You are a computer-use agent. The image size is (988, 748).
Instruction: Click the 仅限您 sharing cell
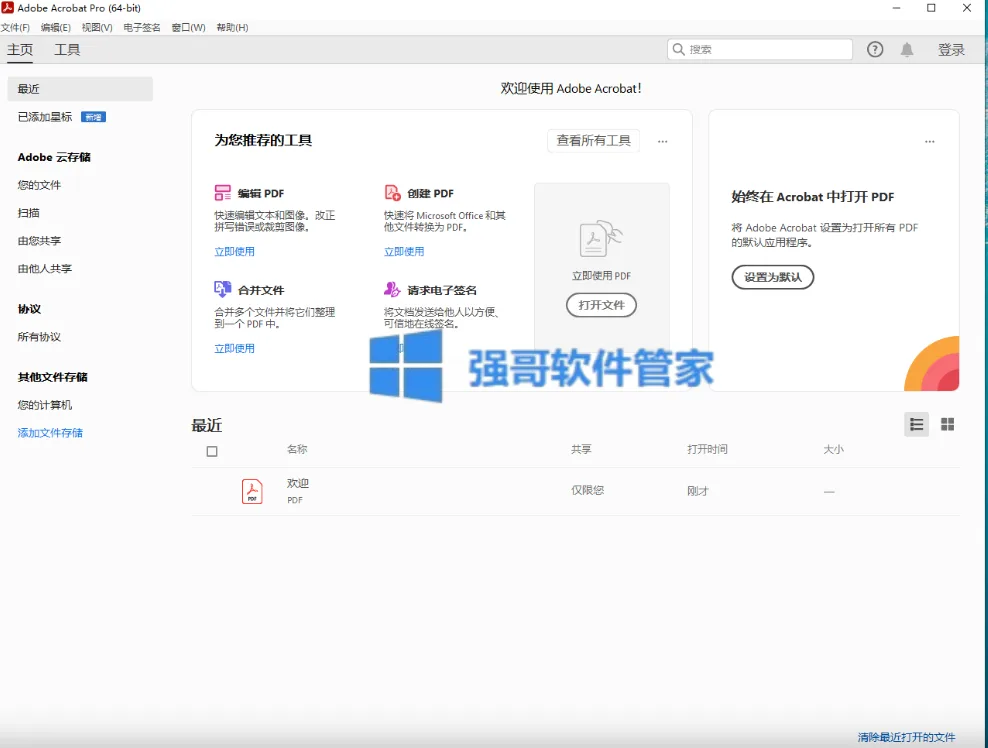587,490
